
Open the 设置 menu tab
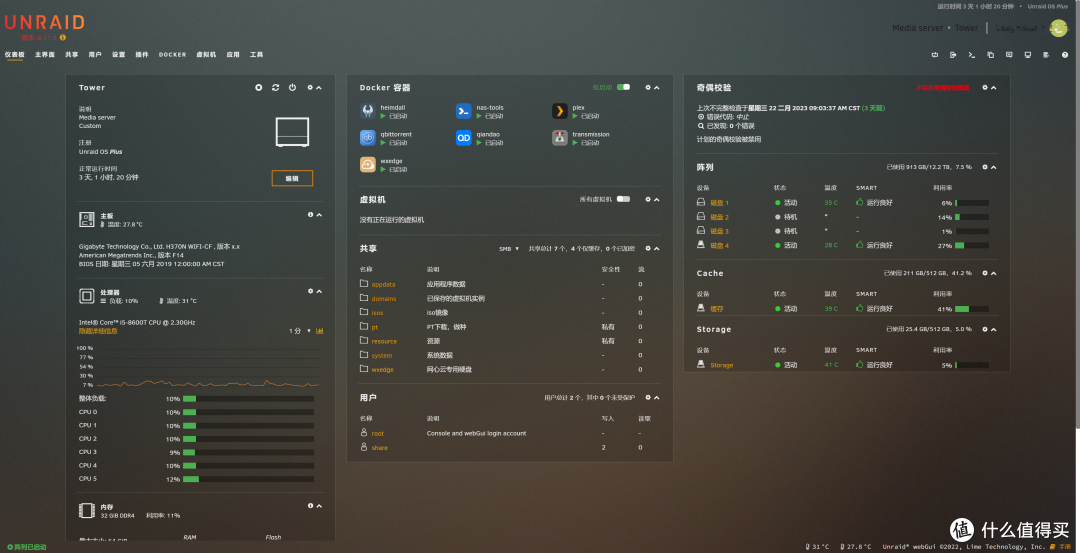coord(118,54)
